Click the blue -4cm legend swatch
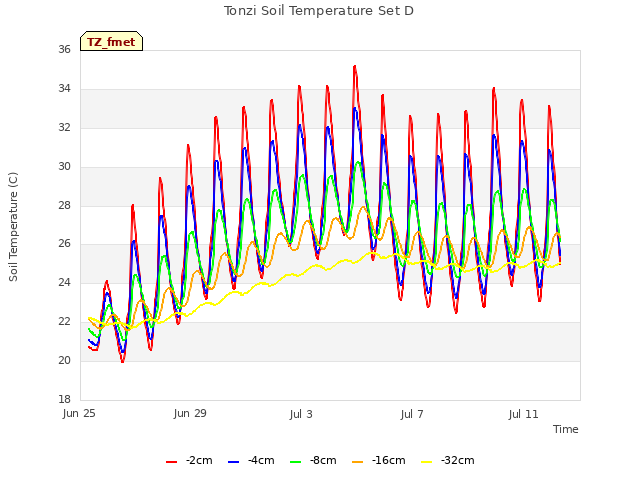This screenshot has width=640, height=480. pos(233,462)
